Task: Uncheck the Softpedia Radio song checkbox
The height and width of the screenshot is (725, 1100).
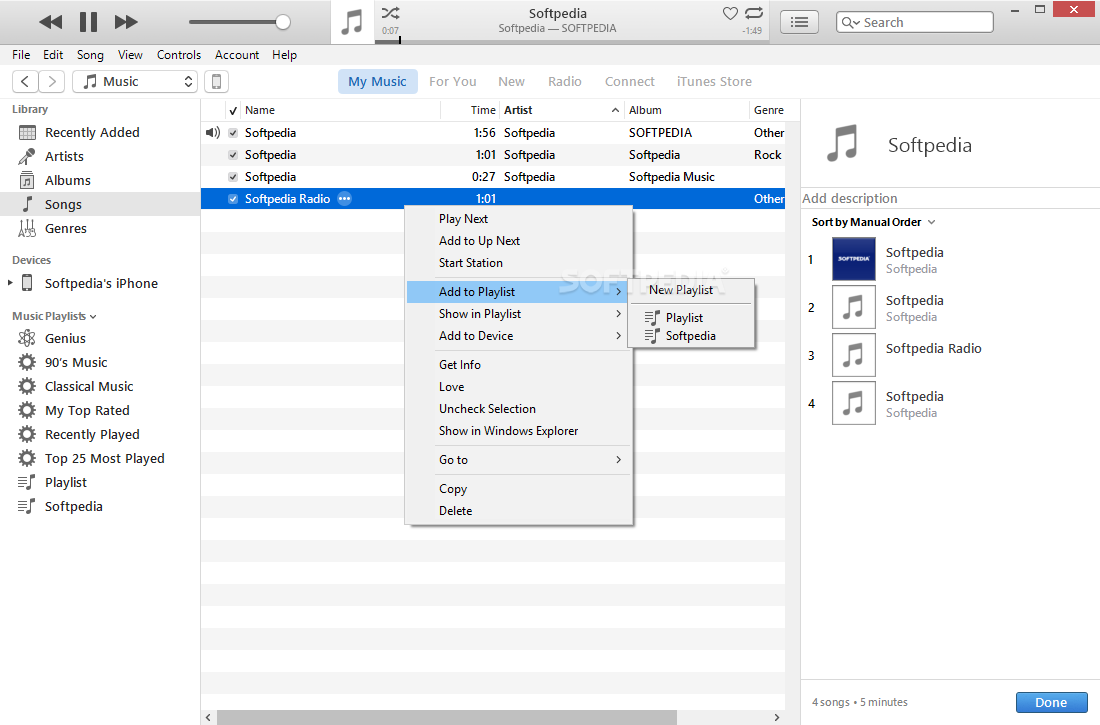Action: coord(233,199)
